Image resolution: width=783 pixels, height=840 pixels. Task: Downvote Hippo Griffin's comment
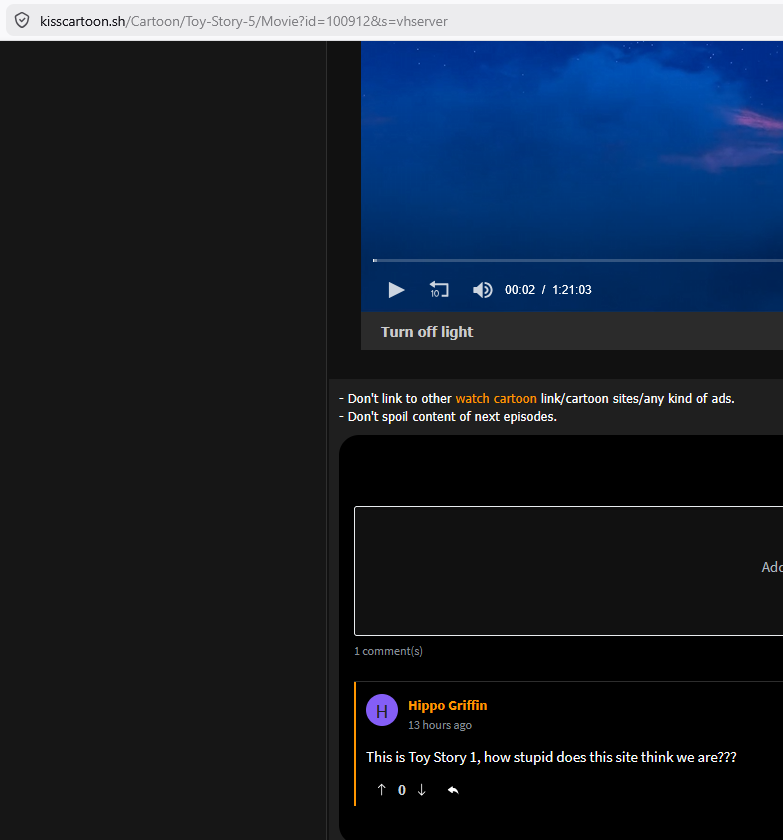421,790
